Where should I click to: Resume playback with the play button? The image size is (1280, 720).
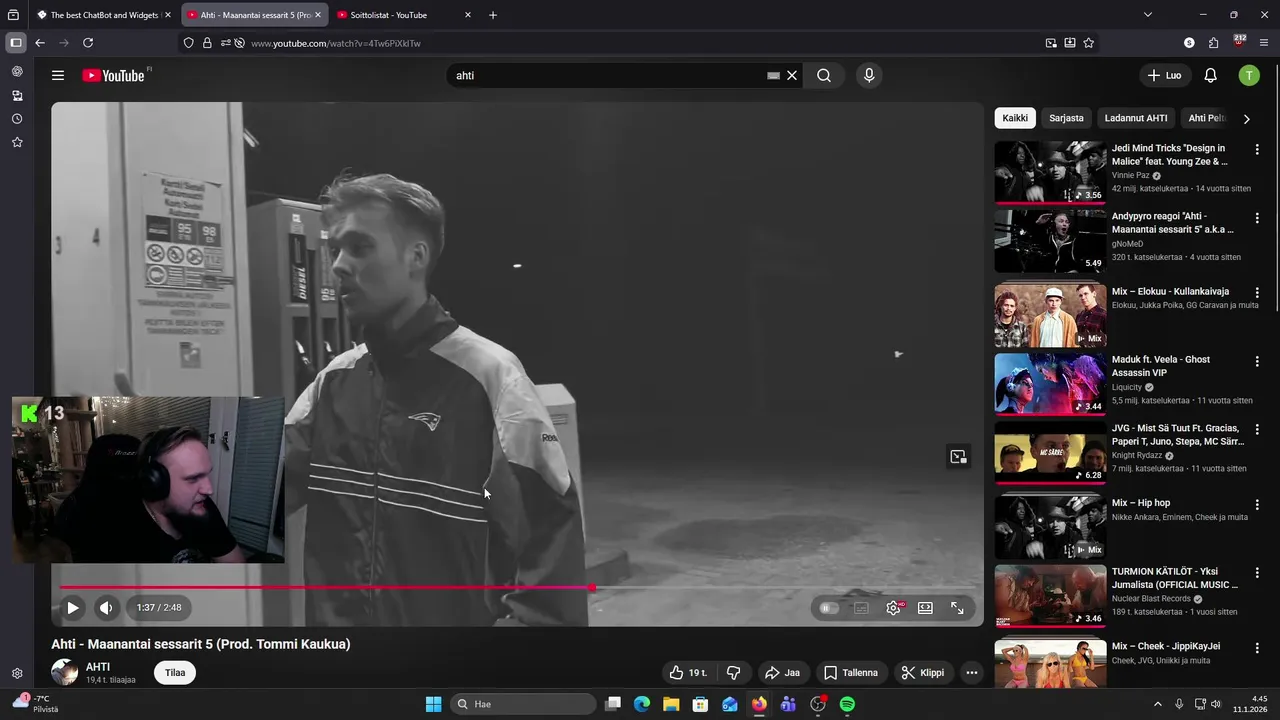tap(73, 608)
